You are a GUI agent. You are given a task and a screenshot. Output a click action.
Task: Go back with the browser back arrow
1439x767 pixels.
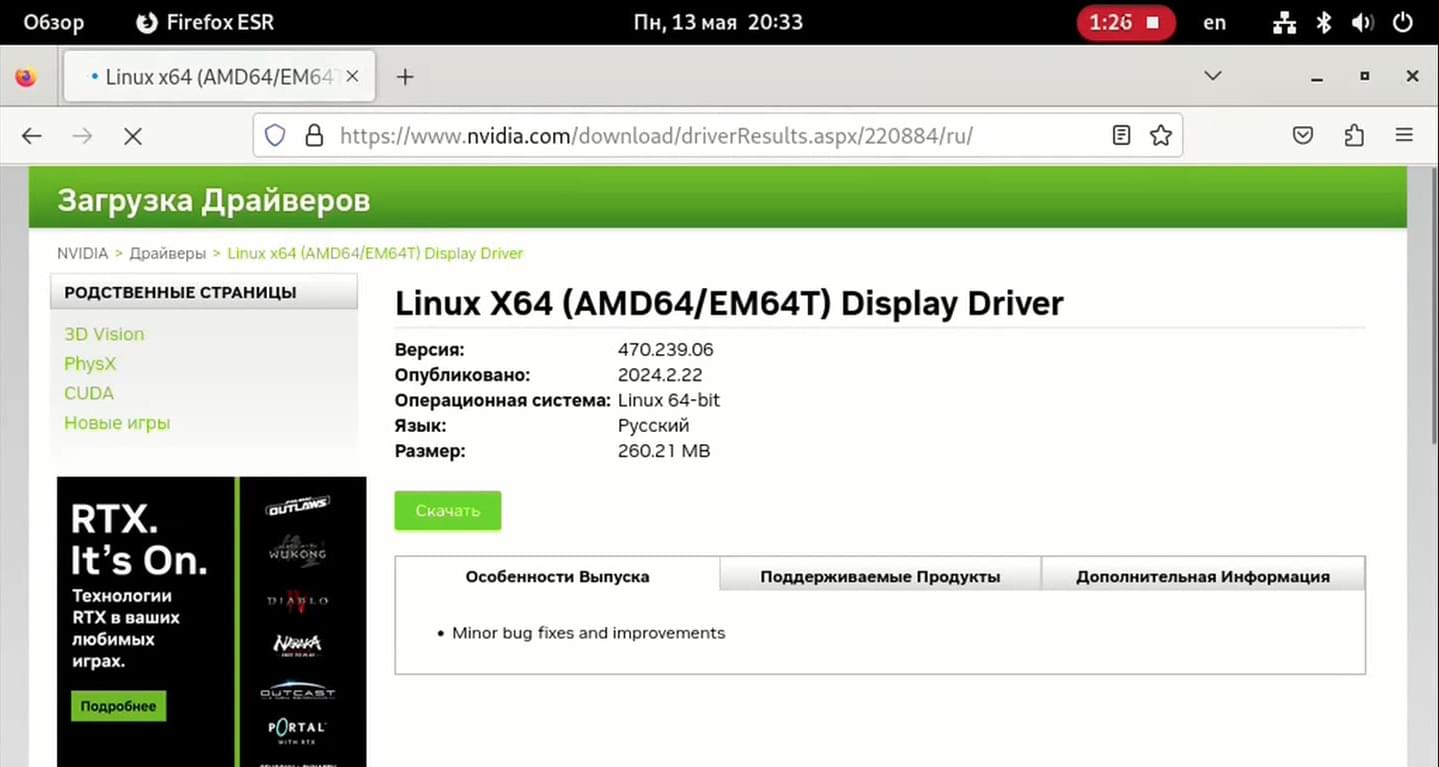[32, 136]
